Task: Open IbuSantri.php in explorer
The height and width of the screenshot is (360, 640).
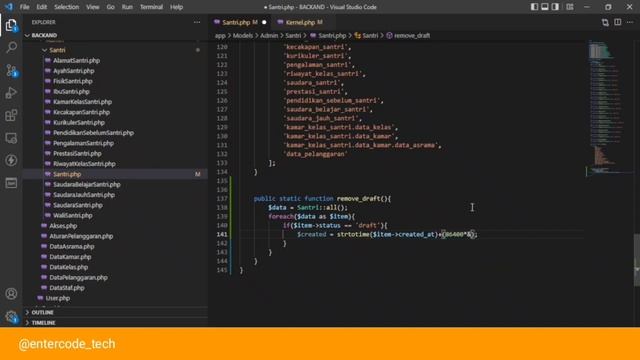Action: [x=71, y=91]
